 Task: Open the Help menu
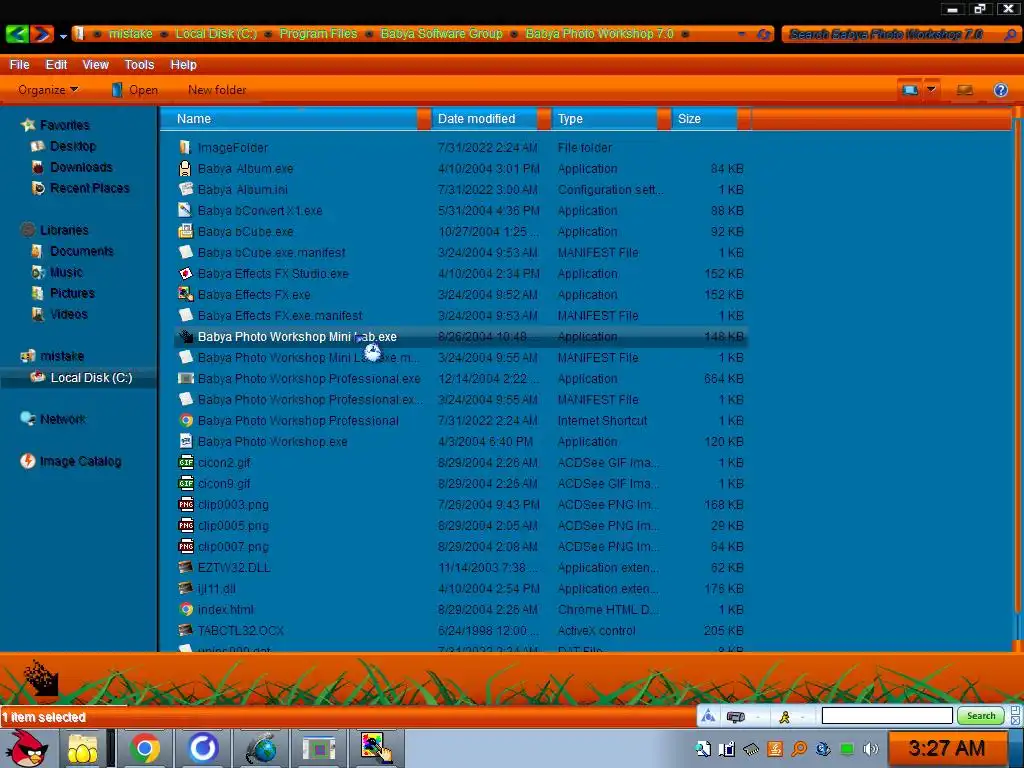pyautogui.click(x=184, y=65)
